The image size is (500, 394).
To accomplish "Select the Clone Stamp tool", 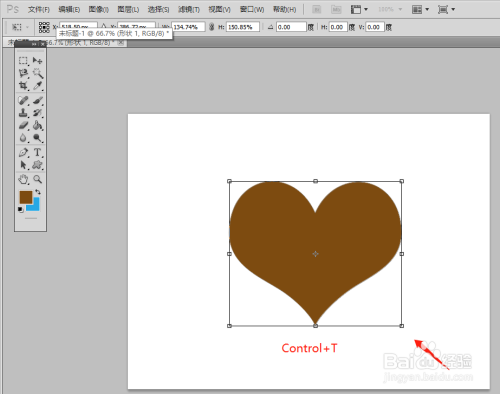I will coord(23,113).
